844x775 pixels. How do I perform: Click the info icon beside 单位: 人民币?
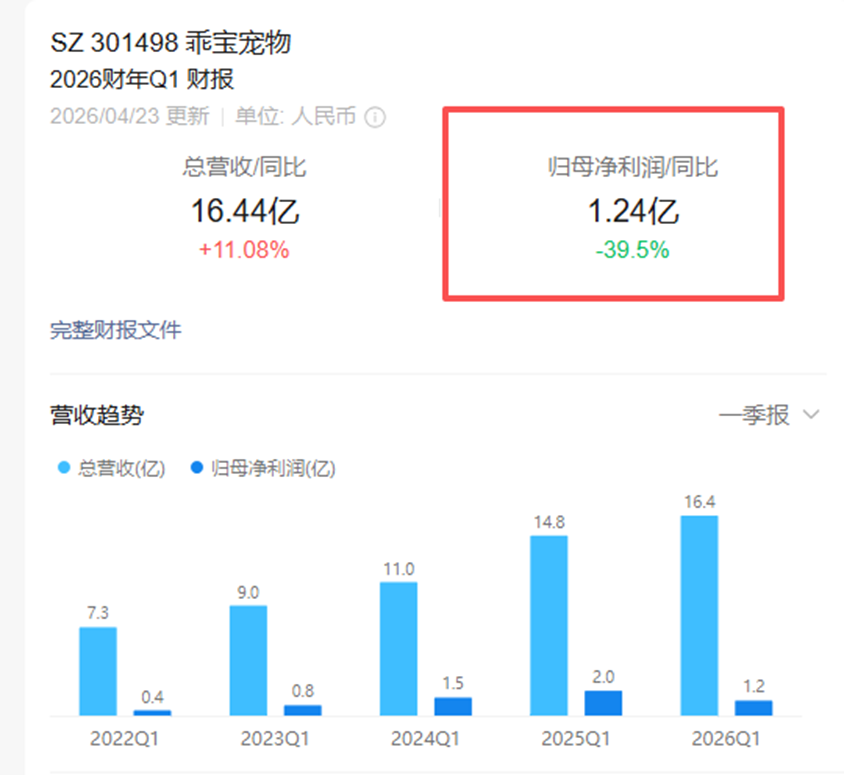pyautogui.click(x=375, y=117)
